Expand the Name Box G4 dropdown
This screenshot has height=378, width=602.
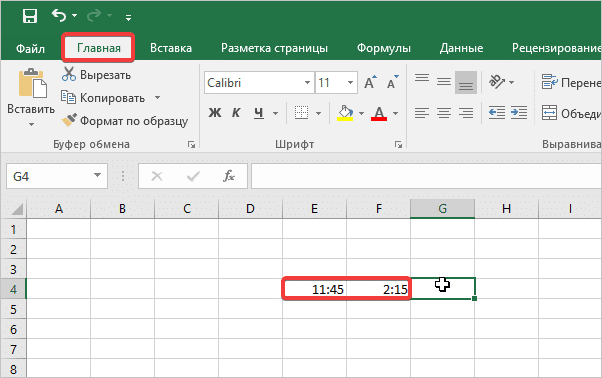coord(98,175)
